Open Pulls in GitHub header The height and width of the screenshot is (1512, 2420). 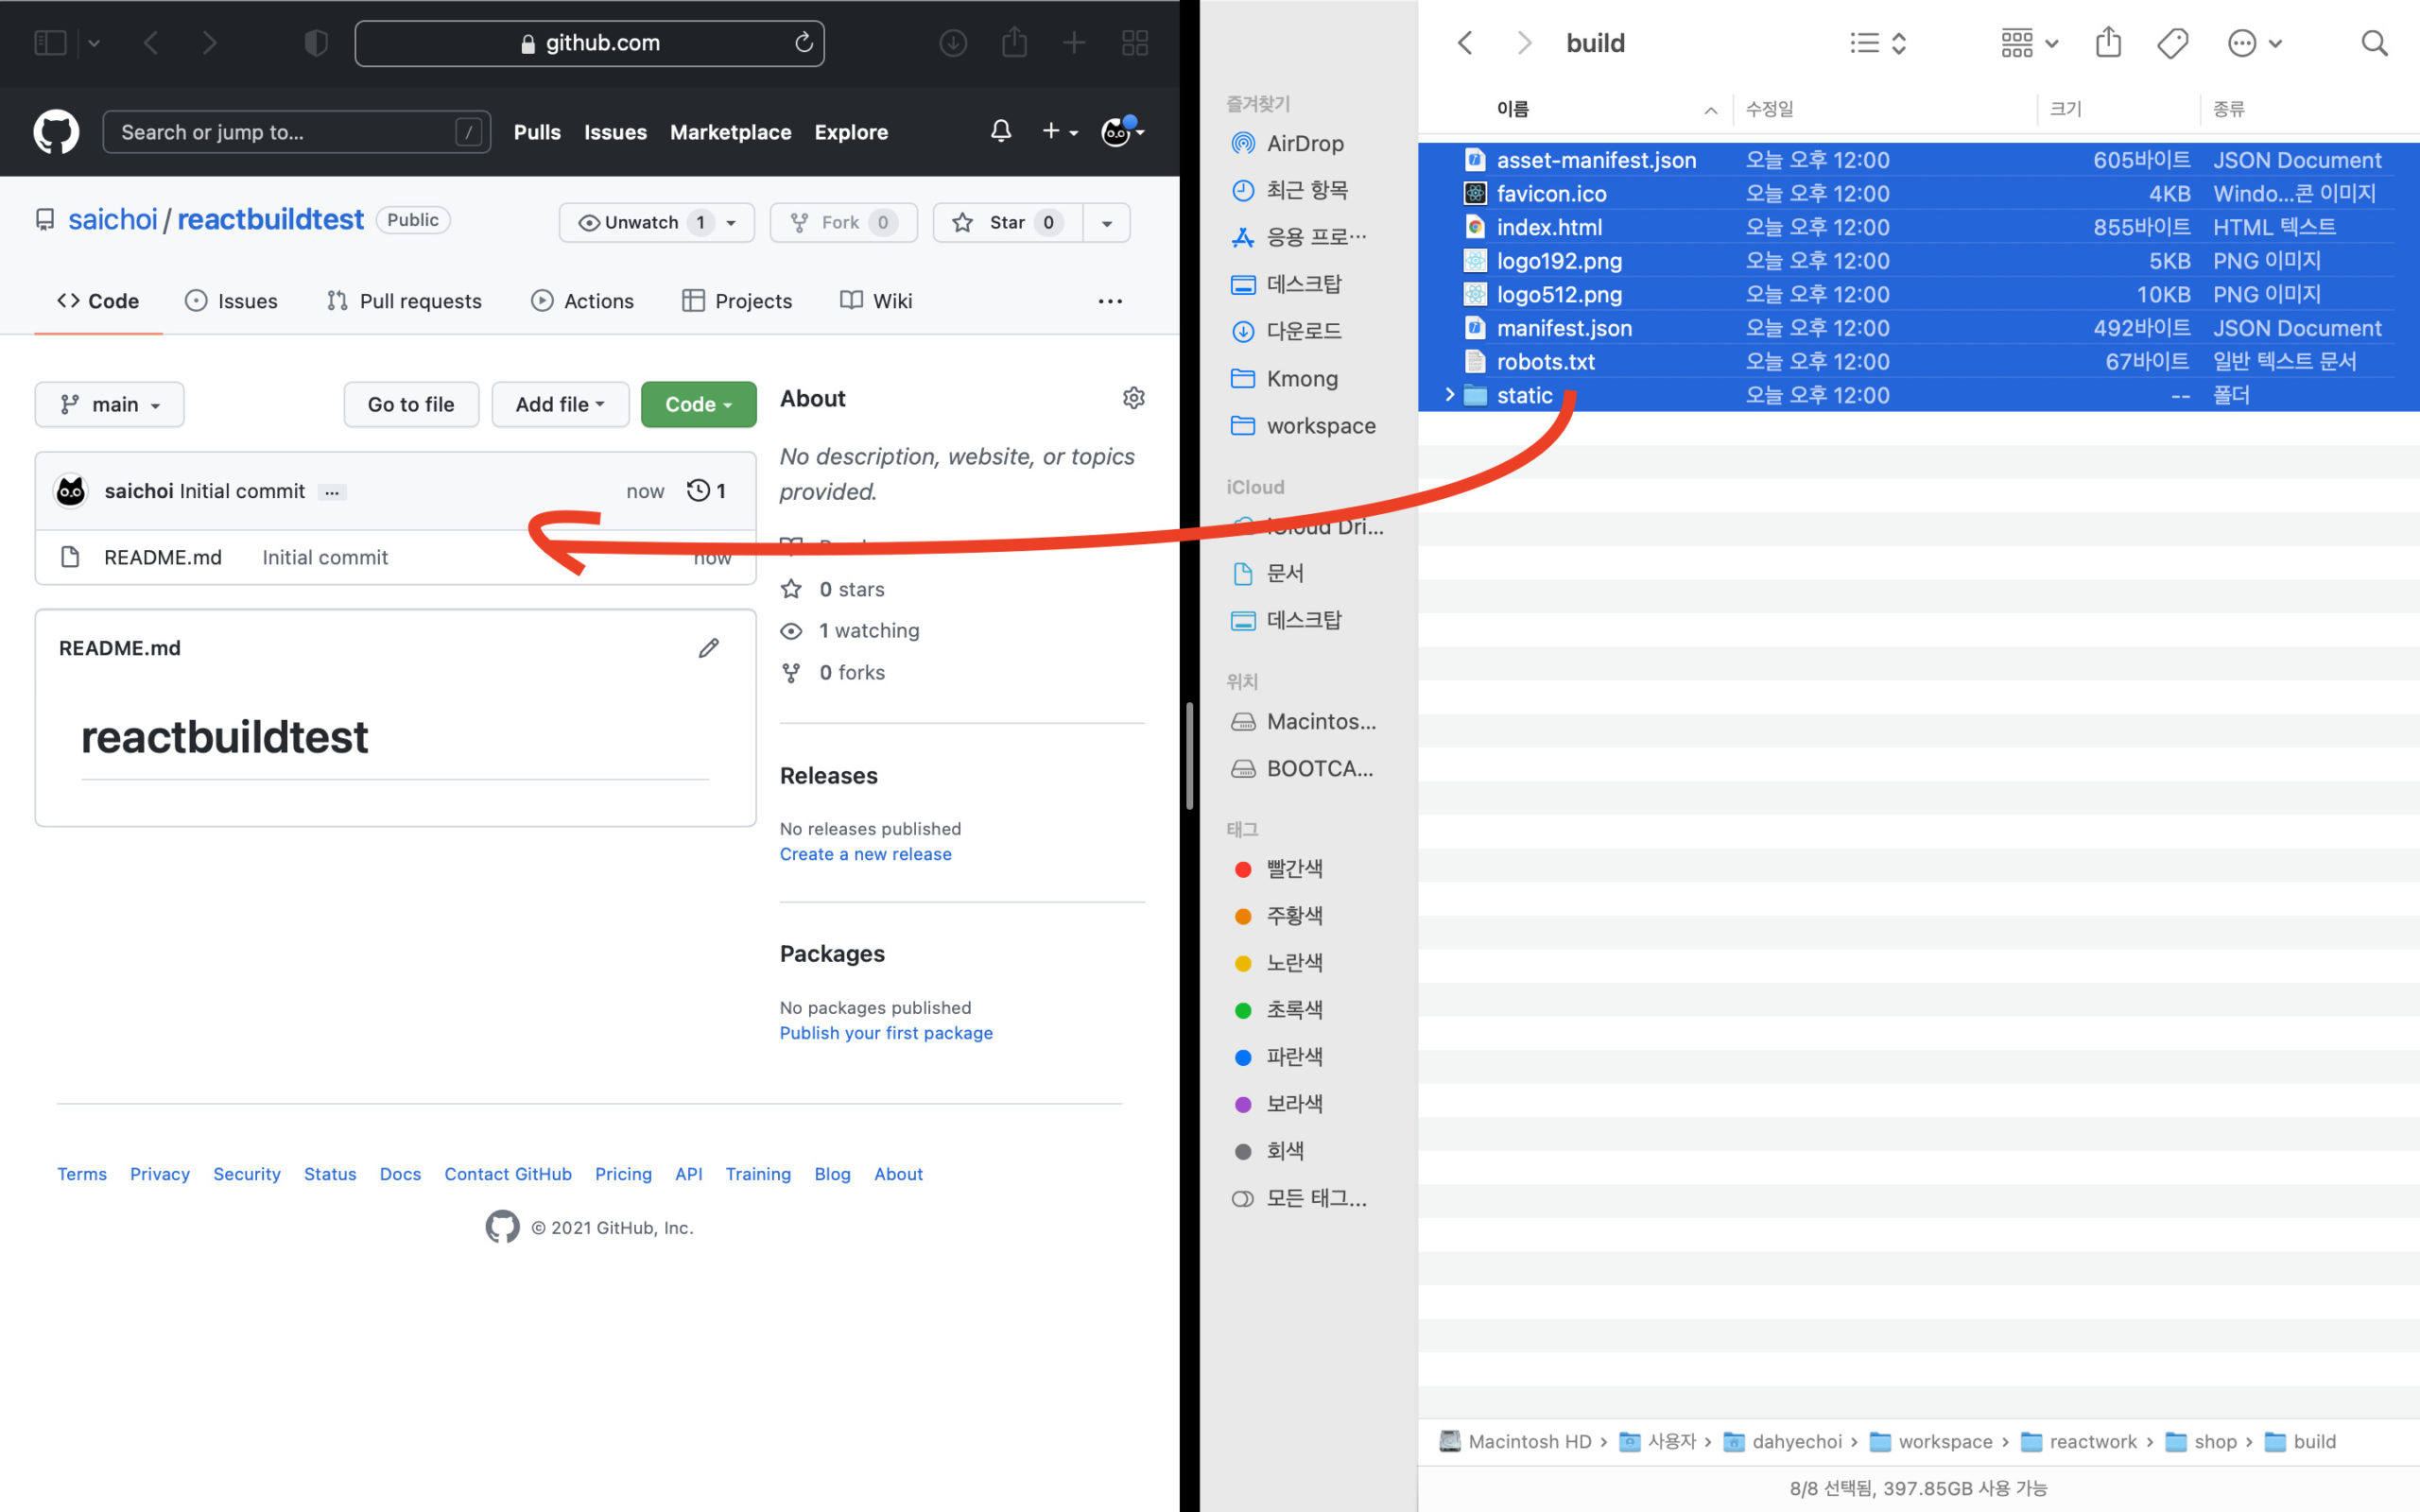[537, 132]
